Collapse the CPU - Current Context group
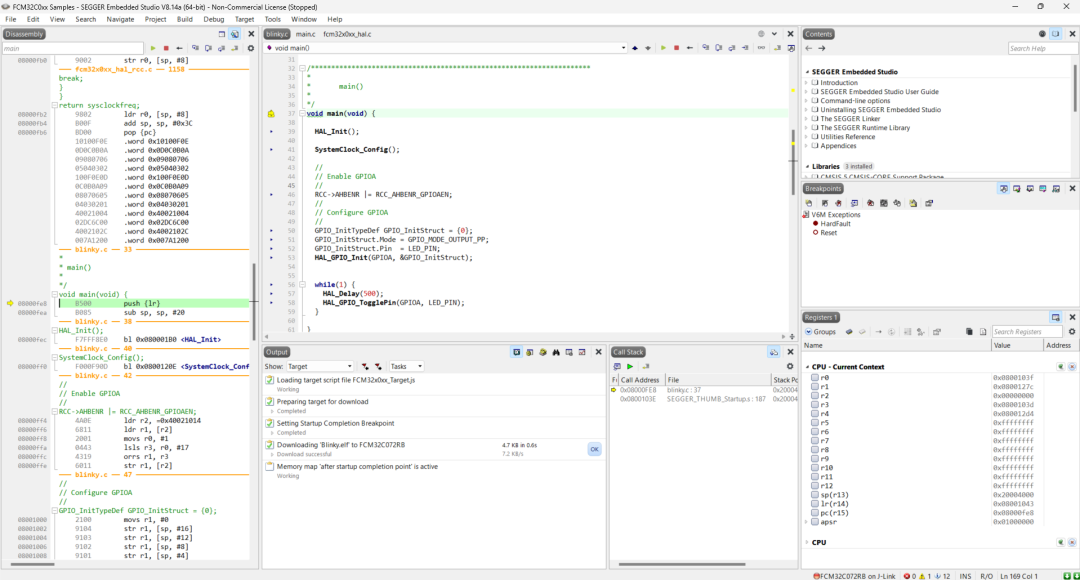 tap(806, 367)
